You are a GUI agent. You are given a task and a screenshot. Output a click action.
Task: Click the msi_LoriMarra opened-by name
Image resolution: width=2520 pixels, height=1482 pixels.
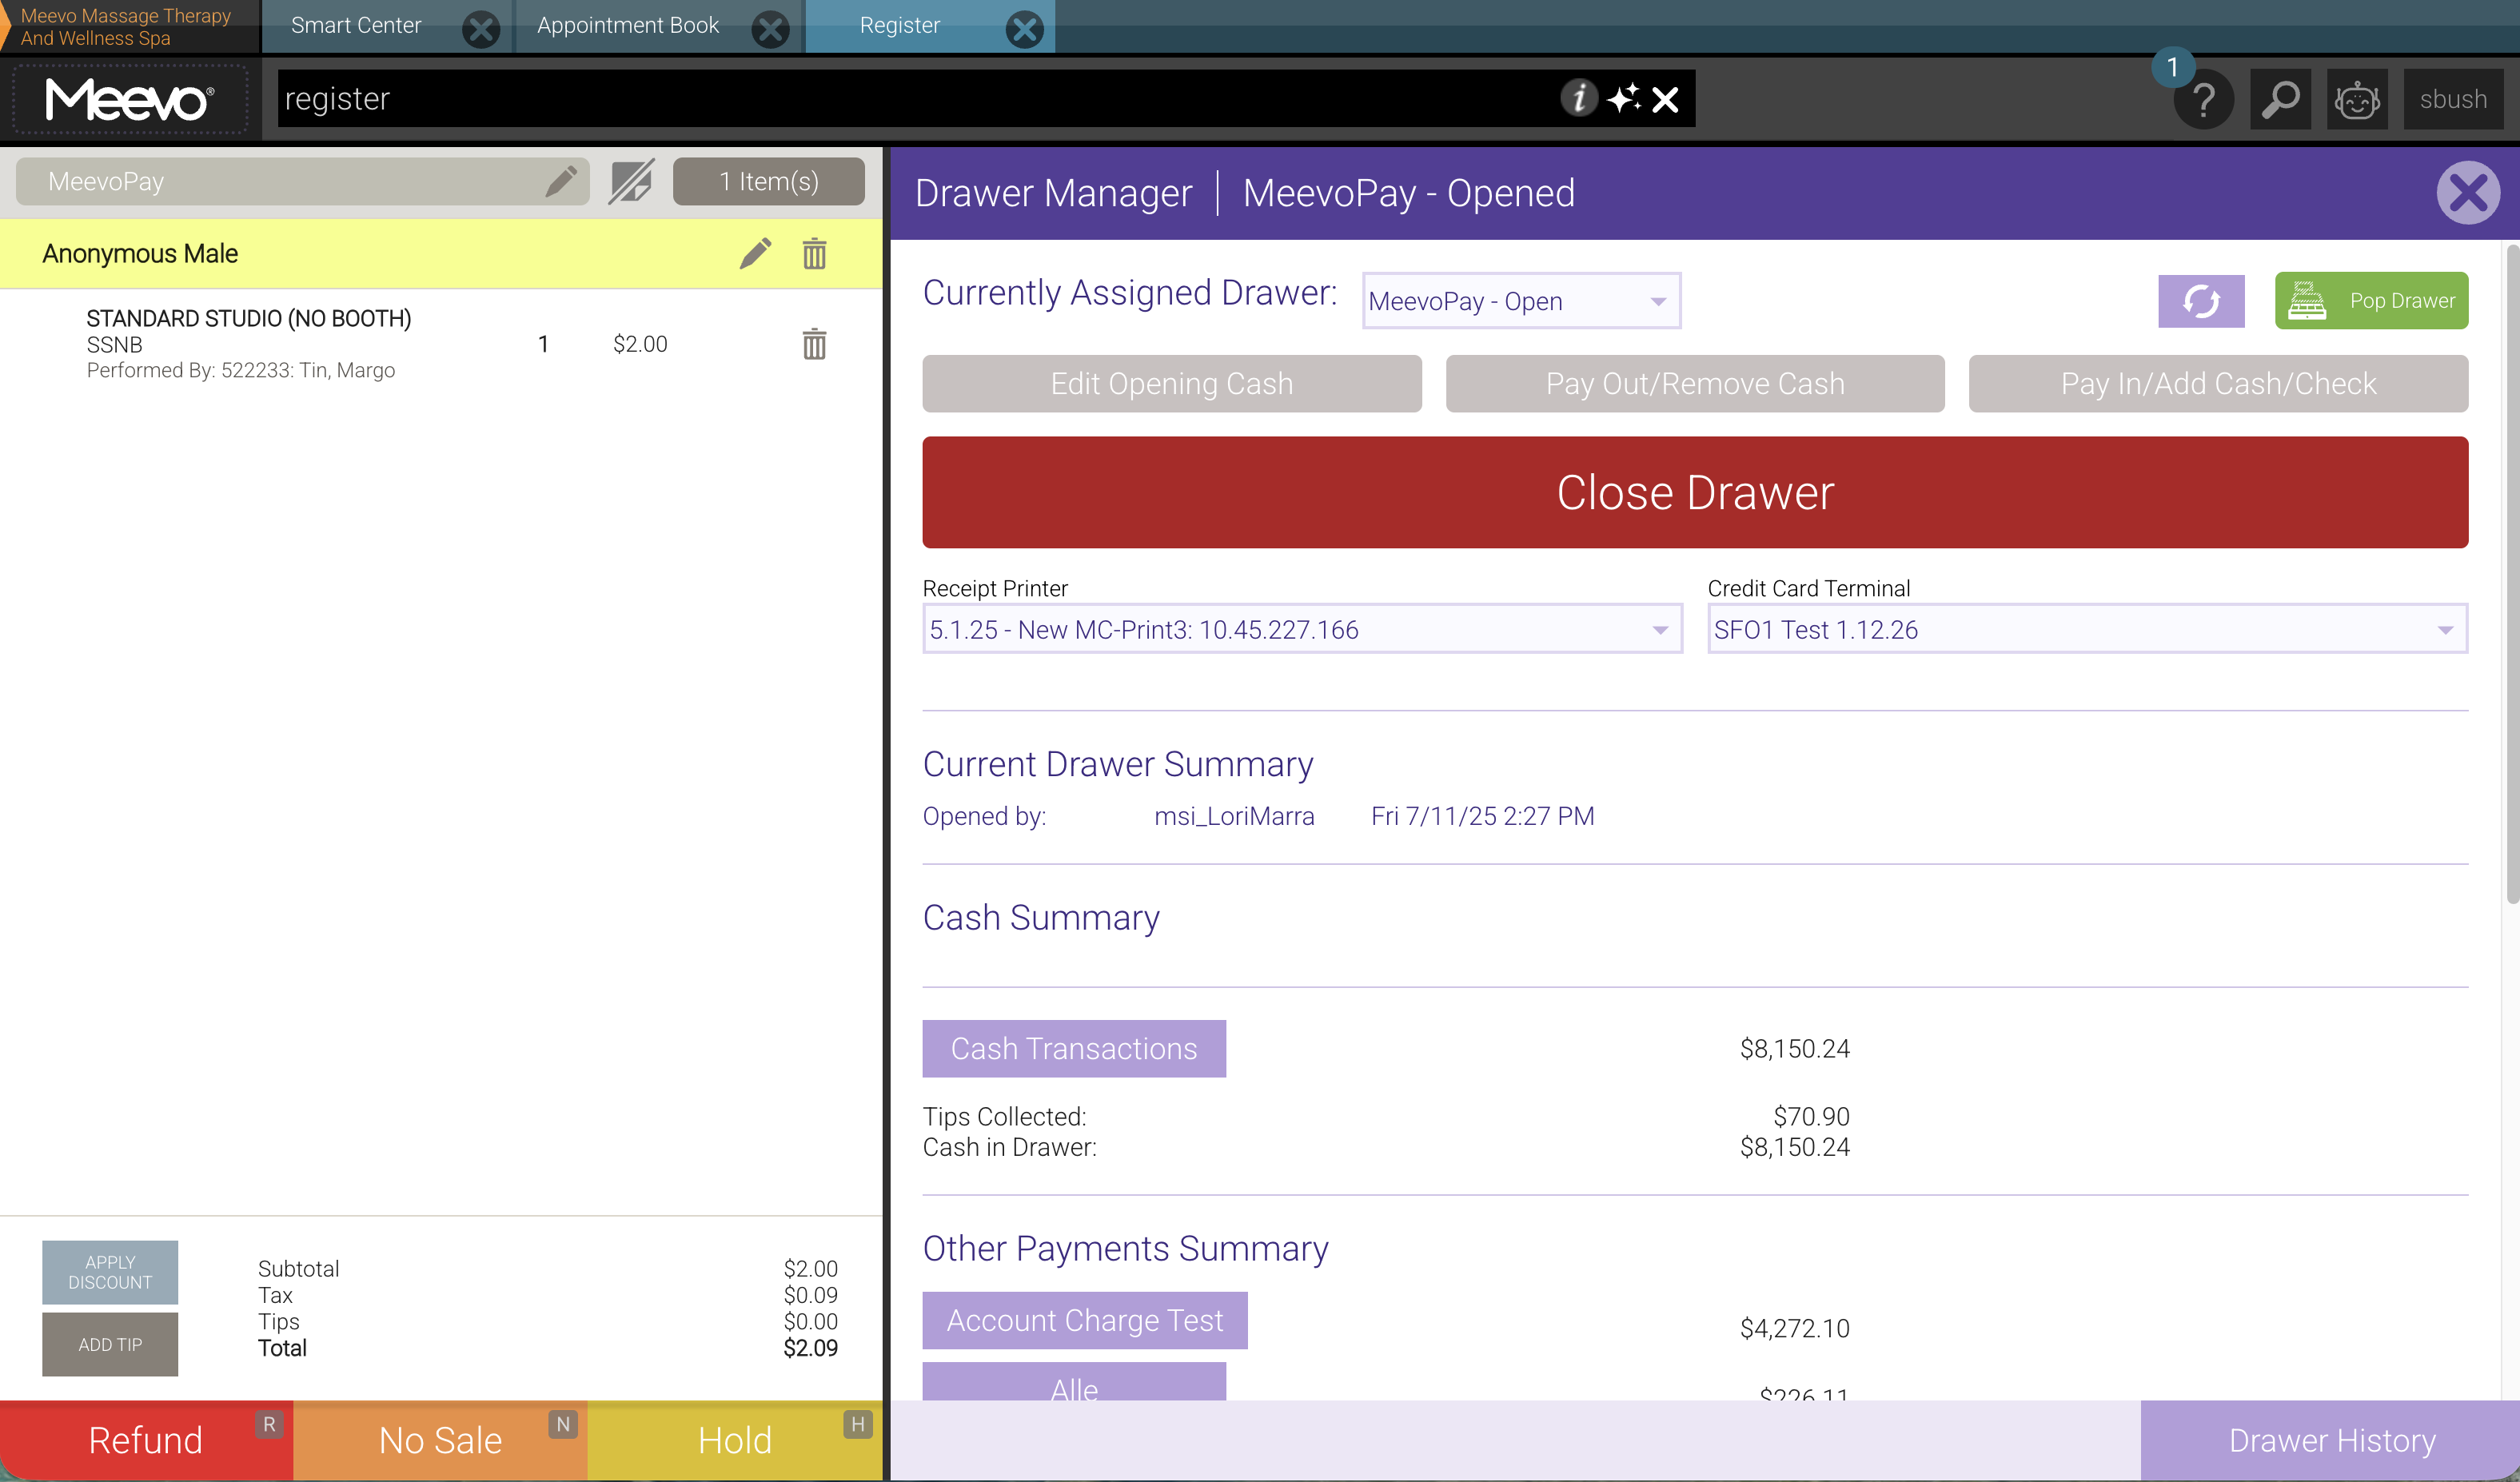click(x=1234, y=816)
